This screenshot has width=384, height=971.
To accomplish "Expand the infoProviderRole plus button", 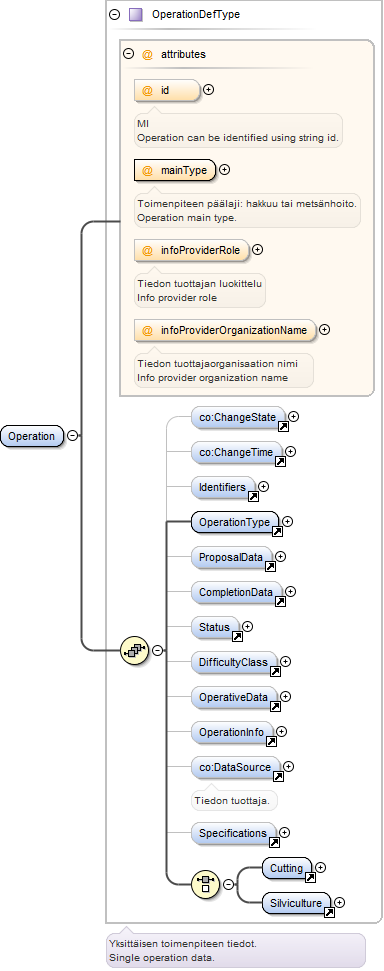I will coord(258,250).
